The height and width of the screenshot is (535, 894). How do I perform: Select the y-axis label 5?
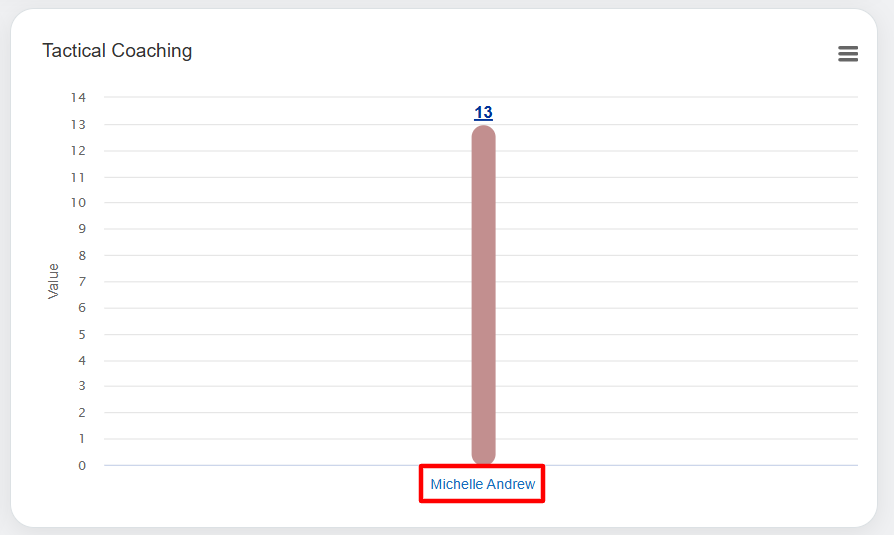coord(82,334)
